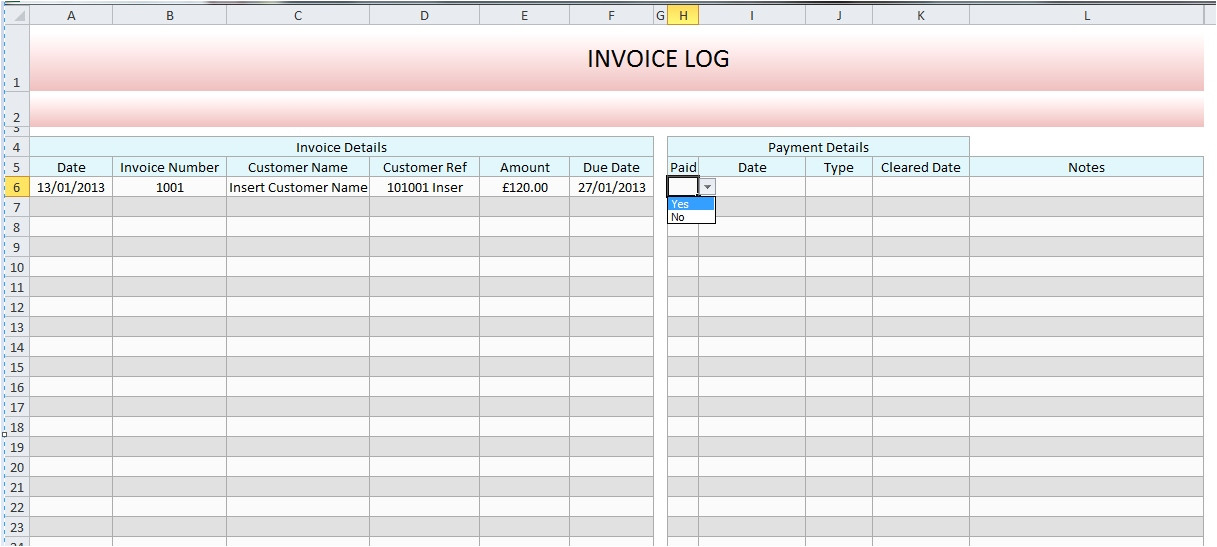Click the INVOICE LOG title cell

[658, 59]
